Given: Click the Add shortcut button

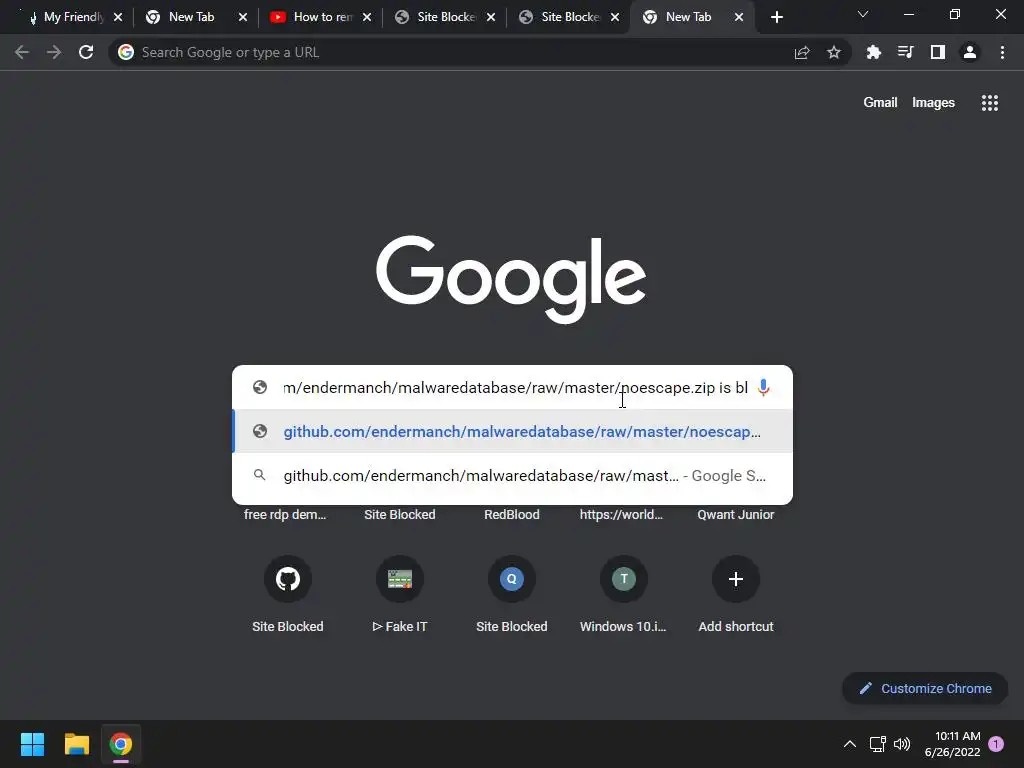Looking at the screenshot, I should [735, 594].
